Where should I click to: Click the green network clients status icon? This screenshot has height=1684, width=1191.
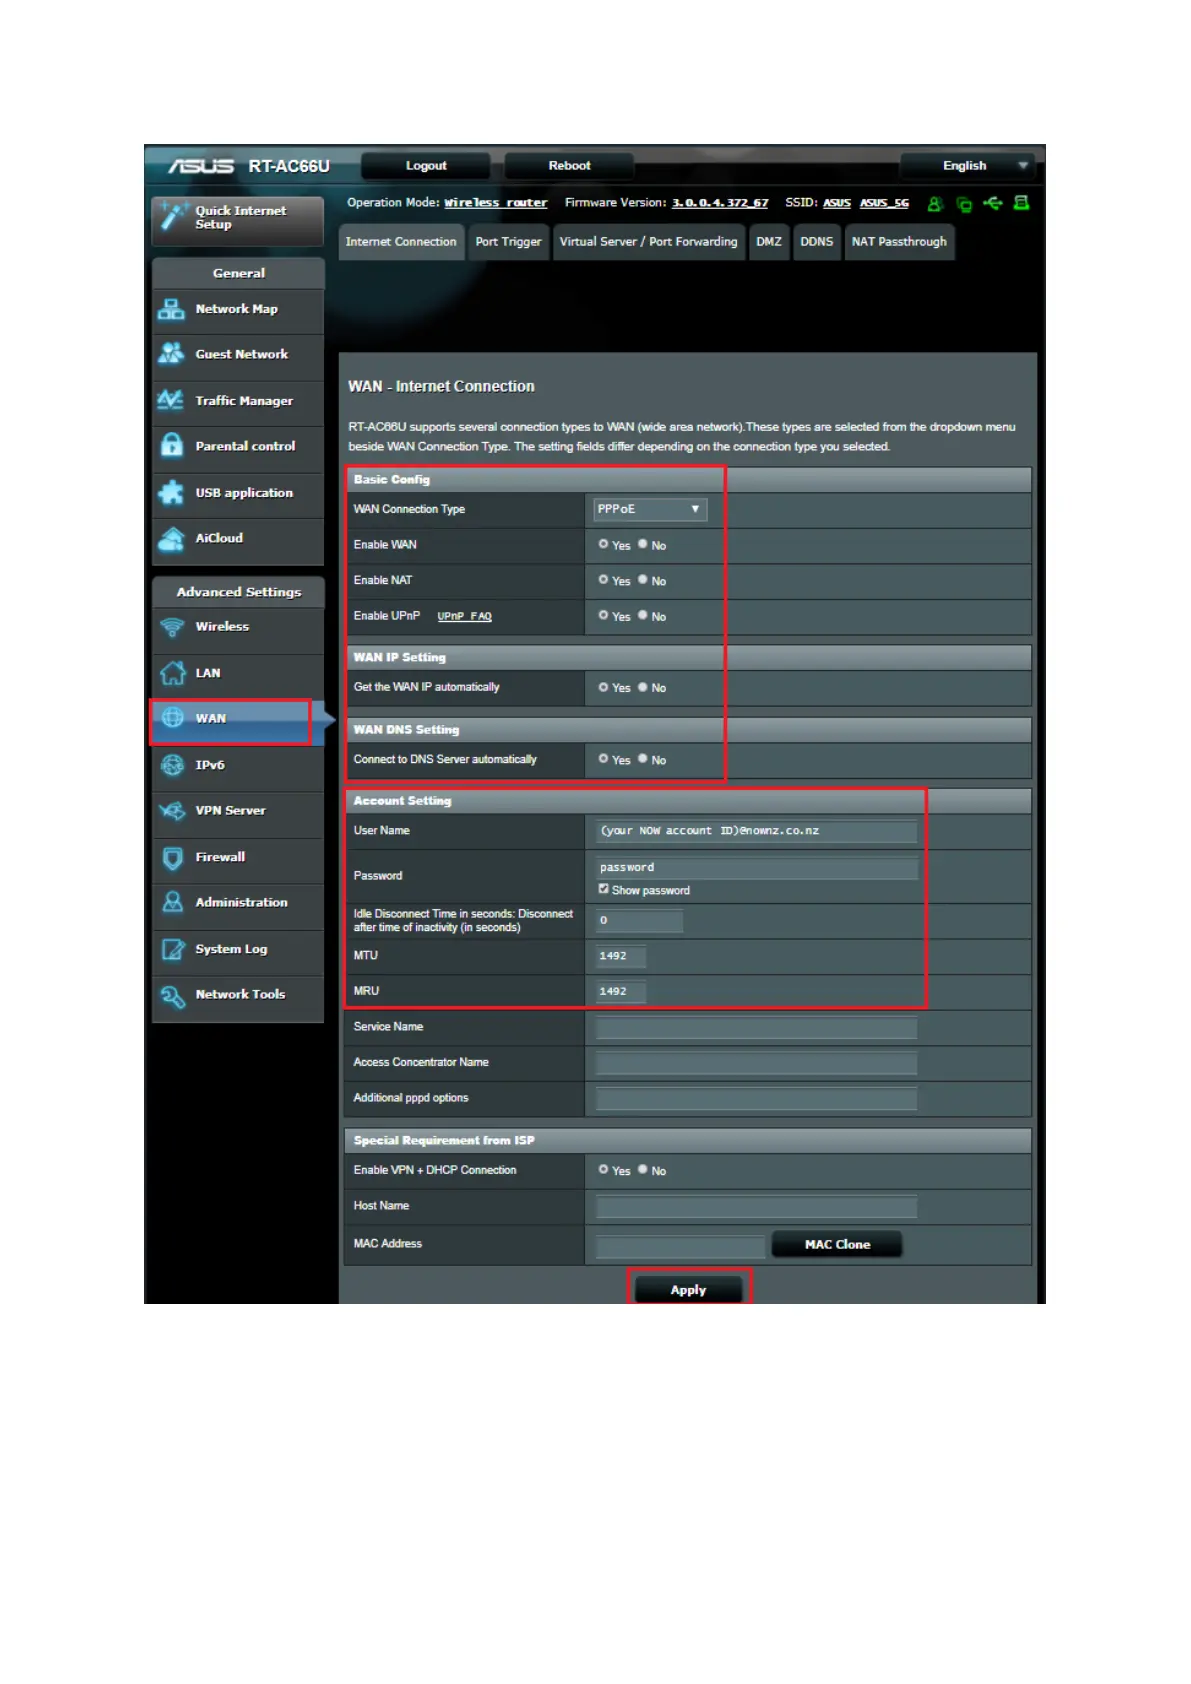(964, 204)
